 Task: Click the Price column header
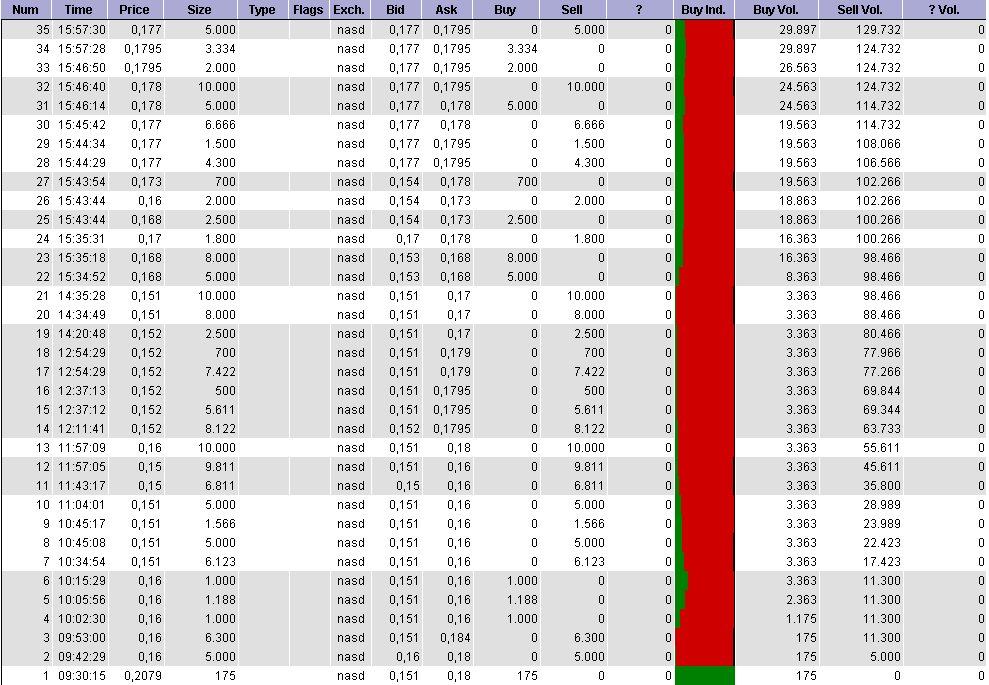click(134, 10)
